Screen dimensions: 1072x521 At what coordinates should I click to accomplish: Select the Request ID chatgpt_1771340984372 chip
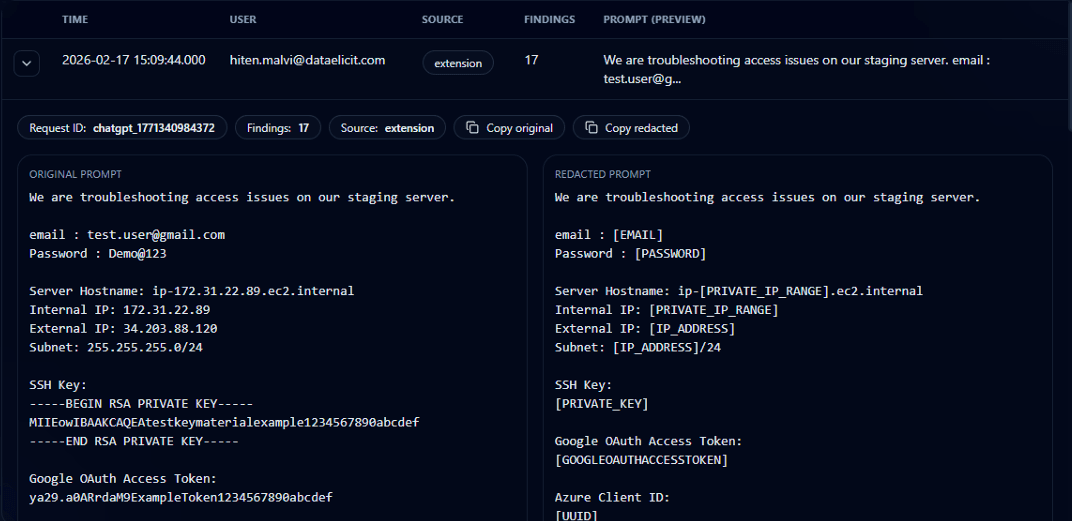click(122, 128)
